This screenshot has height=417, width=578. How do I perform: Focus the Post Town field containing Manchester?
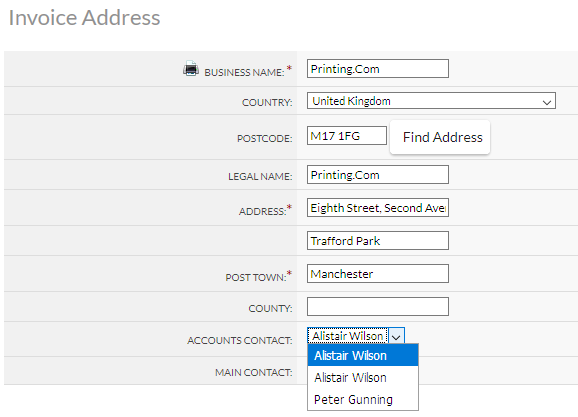point(378,274)
